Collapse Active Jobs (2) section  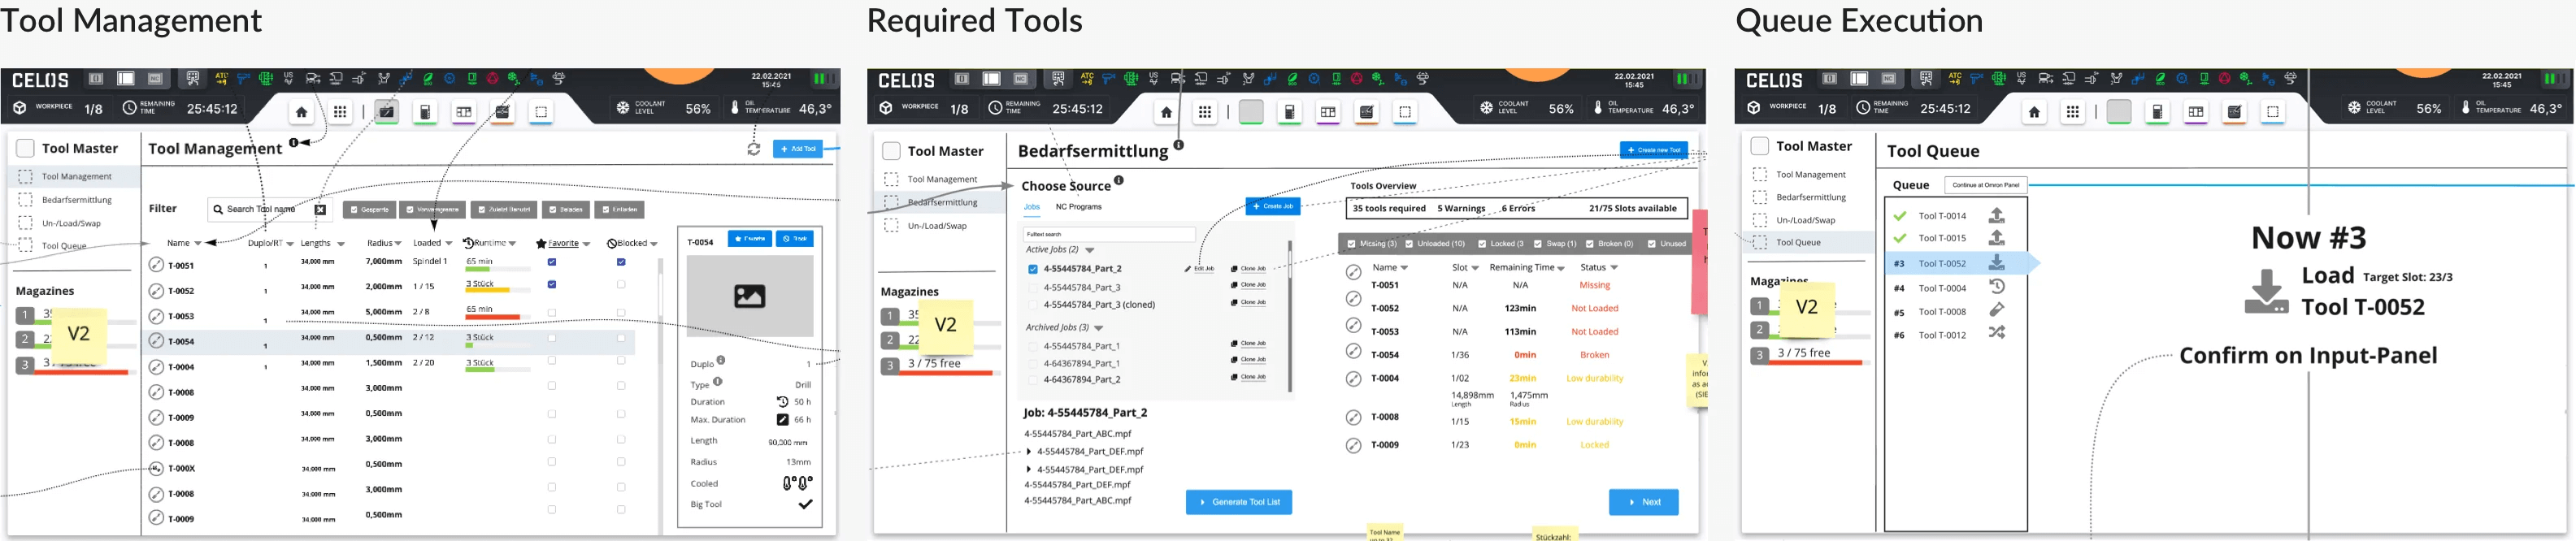(x=1090, y=250)
